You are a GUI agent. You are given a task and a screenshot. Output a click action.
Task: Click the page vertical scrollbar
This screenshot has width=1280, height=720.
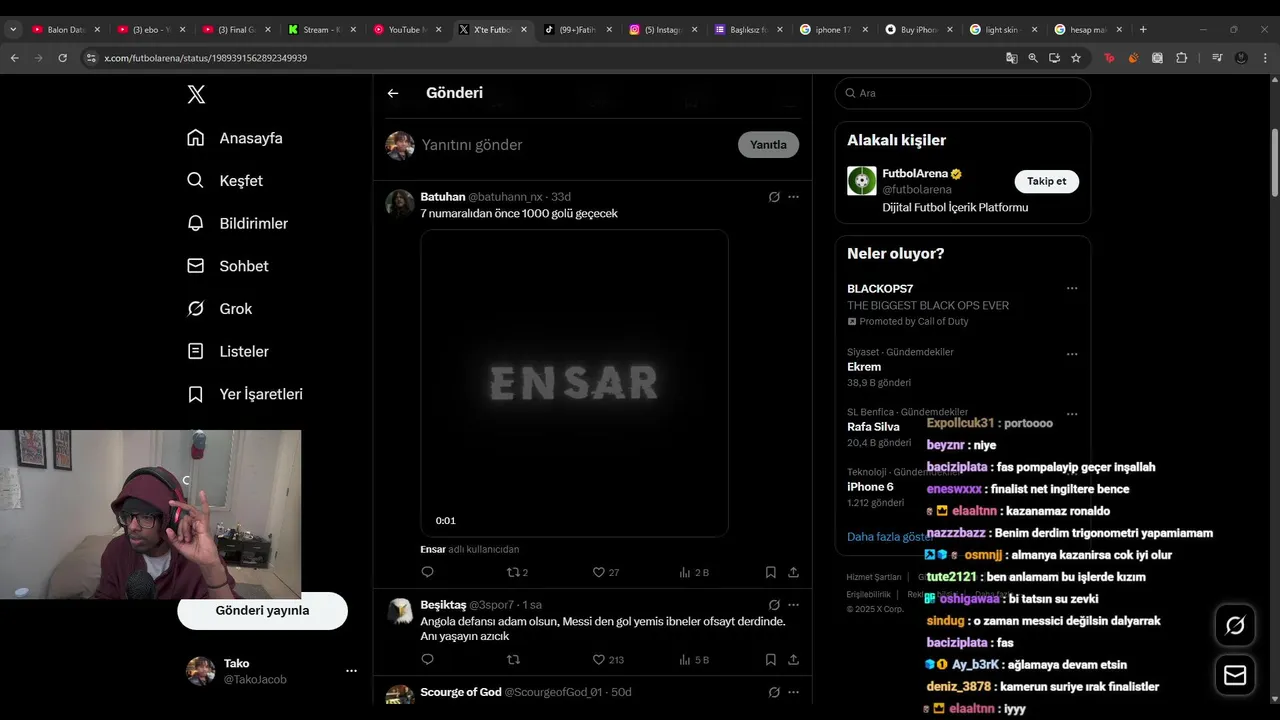coord(1274,162)
